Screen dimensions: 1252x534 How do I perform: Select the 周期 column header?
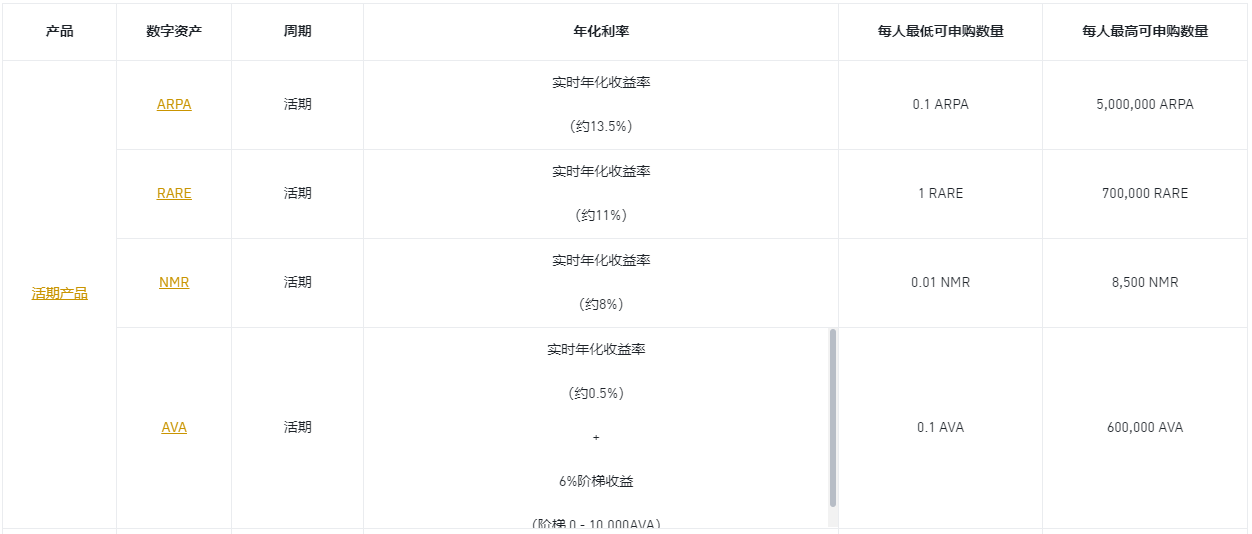297,31
